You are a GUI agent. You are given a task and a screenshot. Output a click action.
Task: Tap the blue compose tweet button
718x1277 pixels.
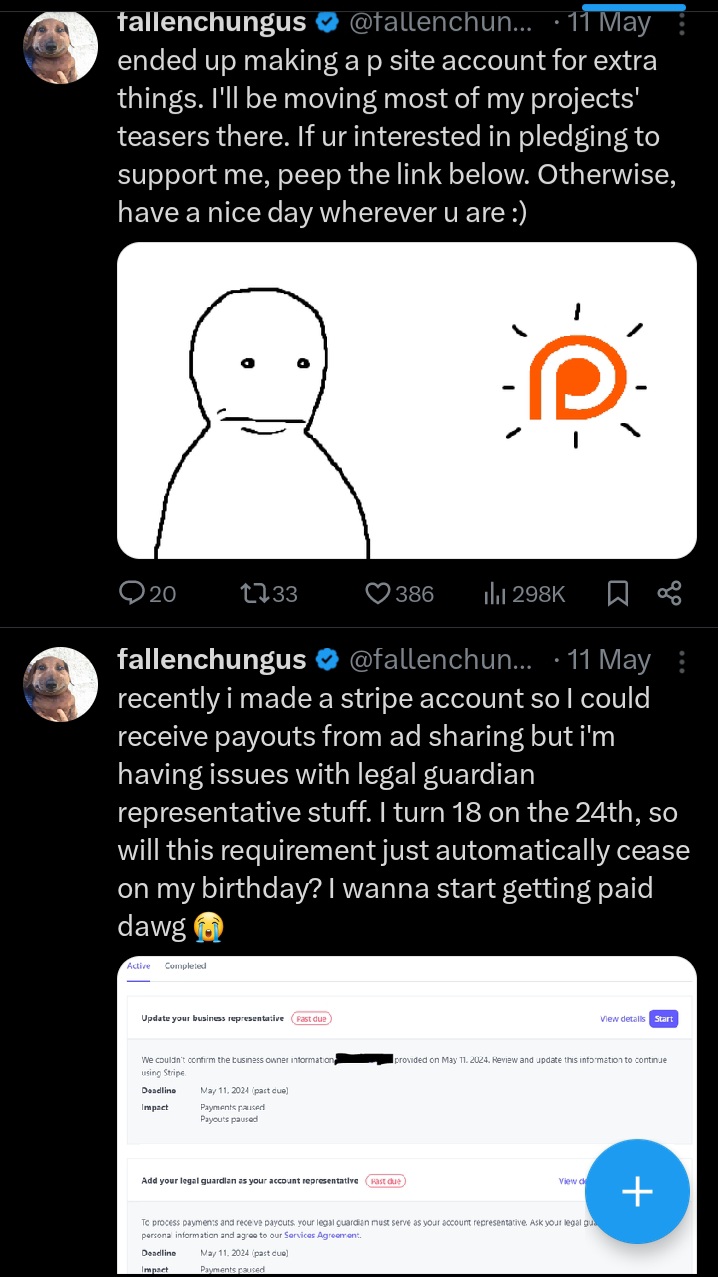(x=637, y=1191)
